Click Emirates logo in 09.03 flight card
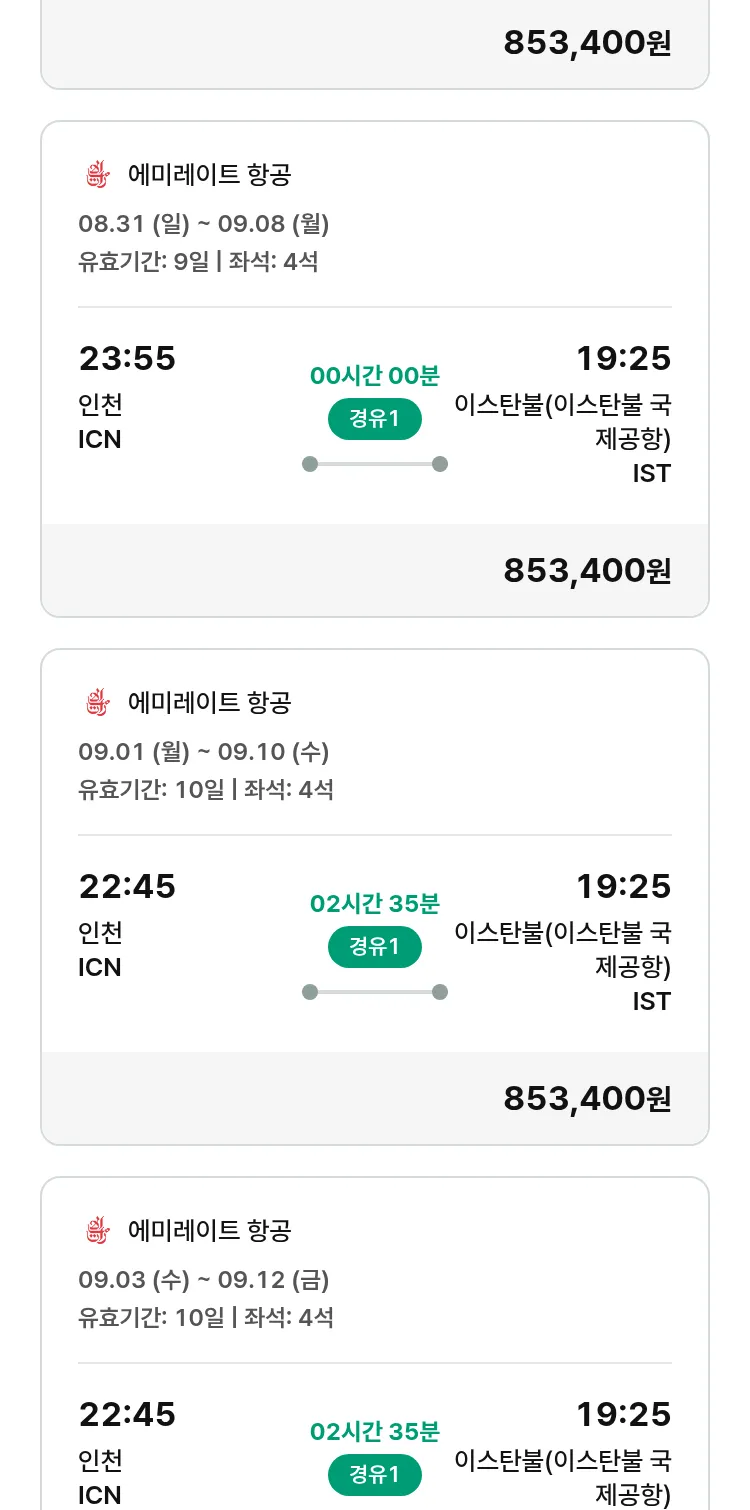Viewport: 750px width, 1510px height. click(97, 1231)
